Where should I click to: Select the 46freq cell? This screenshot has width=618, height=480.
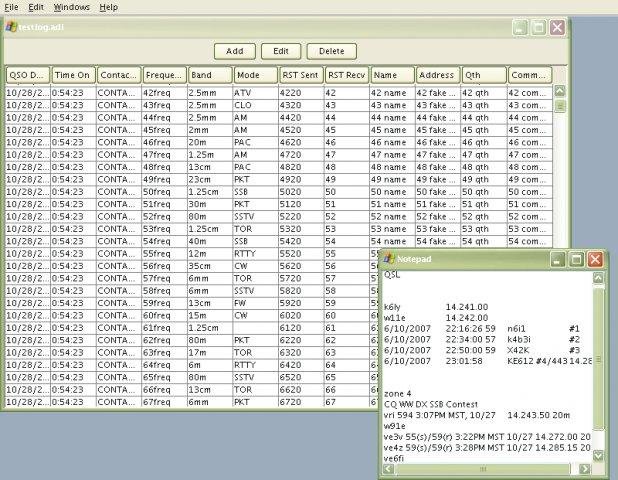pos(164,142)
